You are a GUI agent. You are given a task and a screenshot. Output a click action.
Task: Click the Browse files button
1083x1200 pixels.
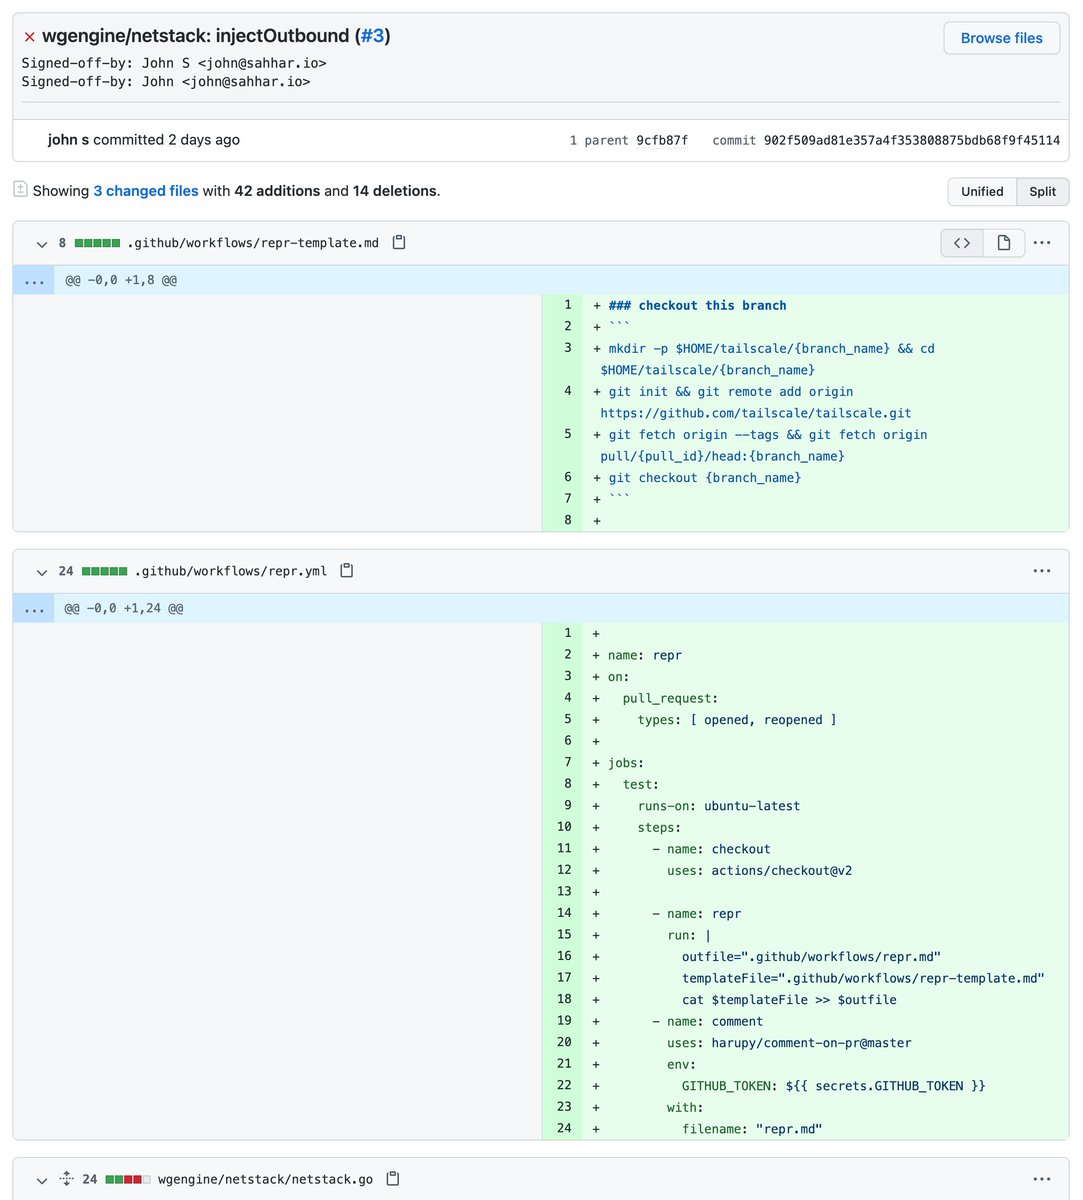tap(1001, 38)
